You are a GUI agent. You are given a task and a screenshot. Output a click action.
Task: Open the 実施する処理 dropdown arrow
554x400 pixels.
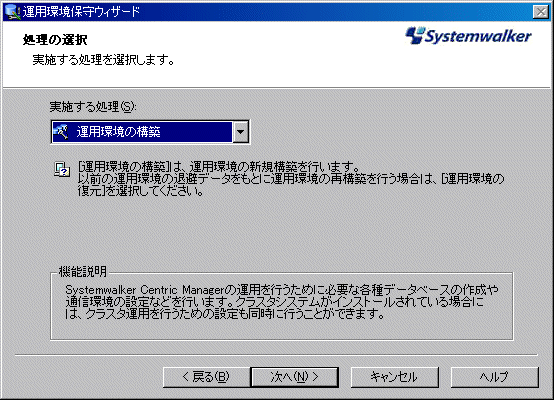coord(241,132)
